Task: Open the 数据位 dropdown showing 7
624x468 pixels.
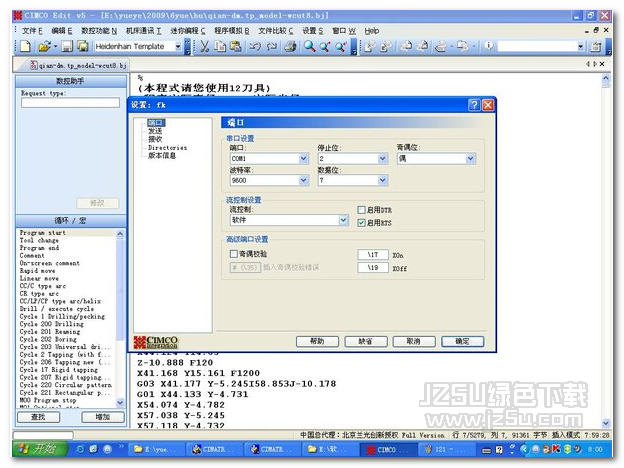Action: (382, 180)
